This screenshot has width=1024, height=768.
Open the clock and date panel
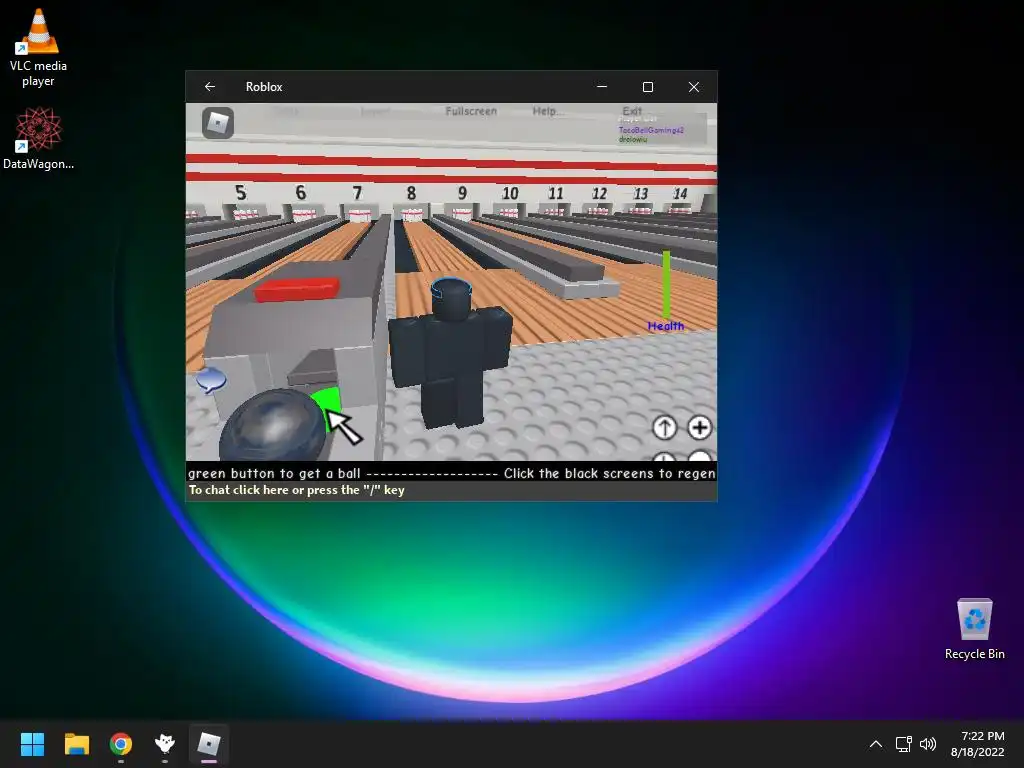pos(978,744)
